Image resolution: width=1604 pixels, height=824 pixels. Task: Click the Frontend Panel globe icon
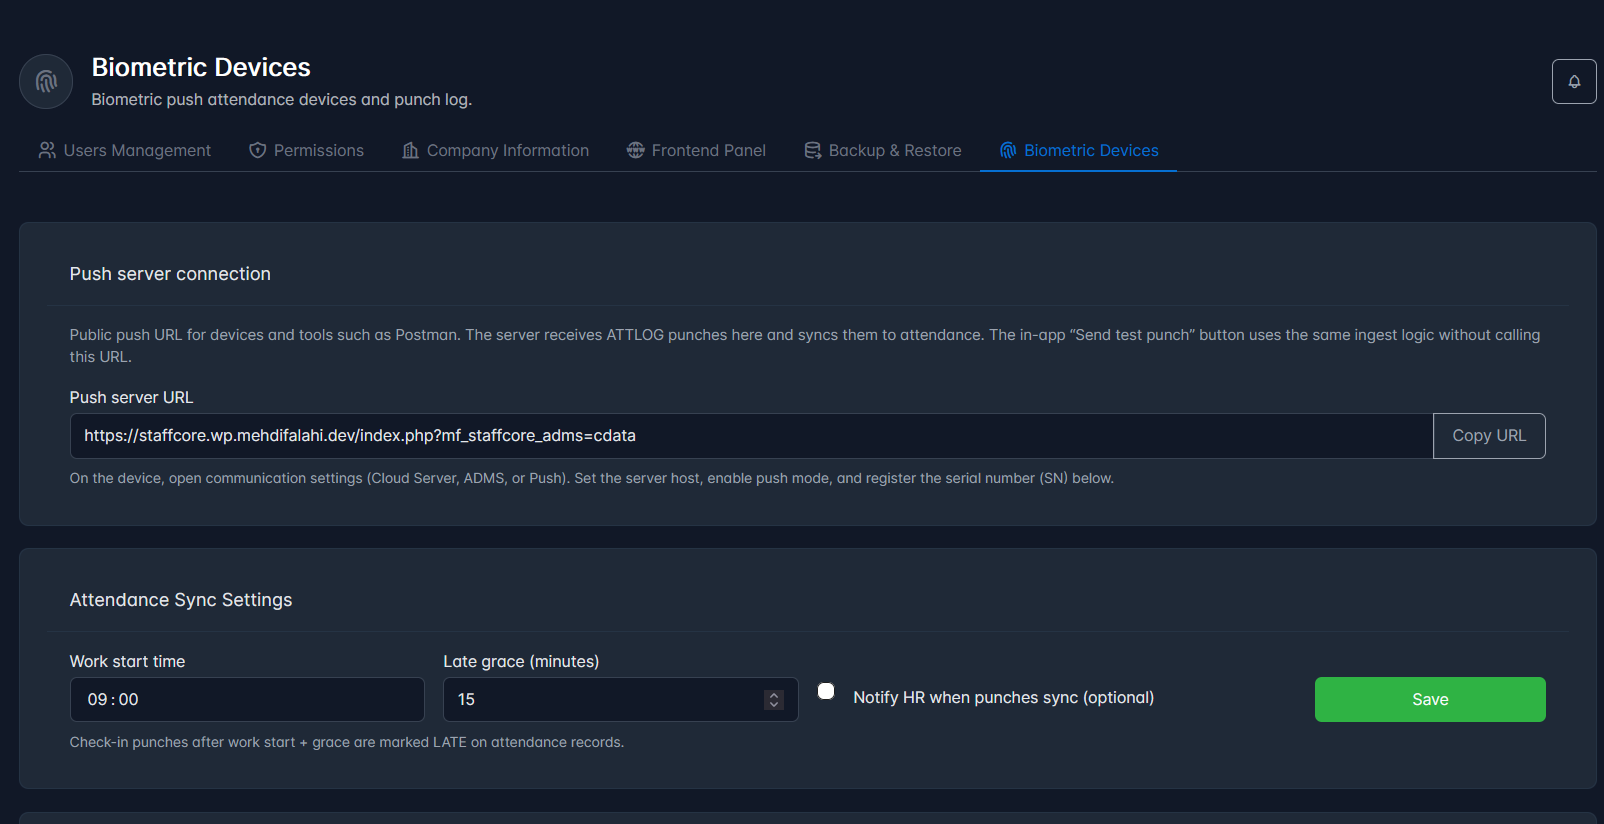[x=635, y=150]
